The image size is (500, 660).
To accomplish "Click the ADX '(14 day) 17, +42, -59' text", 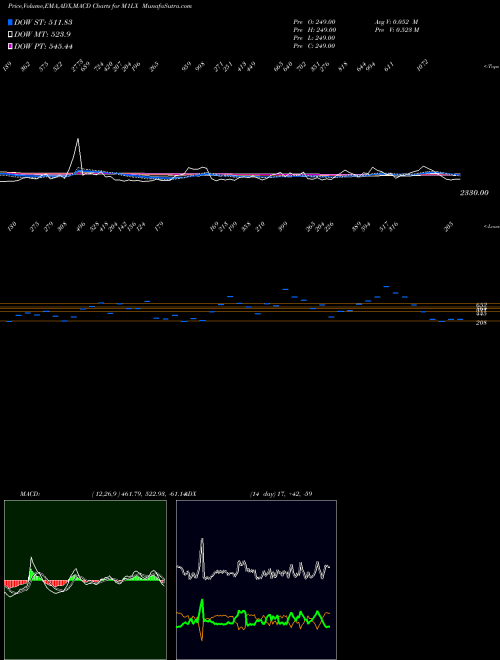I will [281, 494].
